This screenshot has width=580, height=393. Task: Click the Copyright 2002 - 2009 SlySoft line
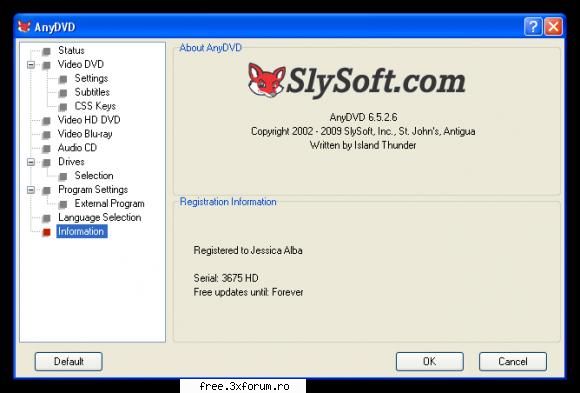coord(363,131)
